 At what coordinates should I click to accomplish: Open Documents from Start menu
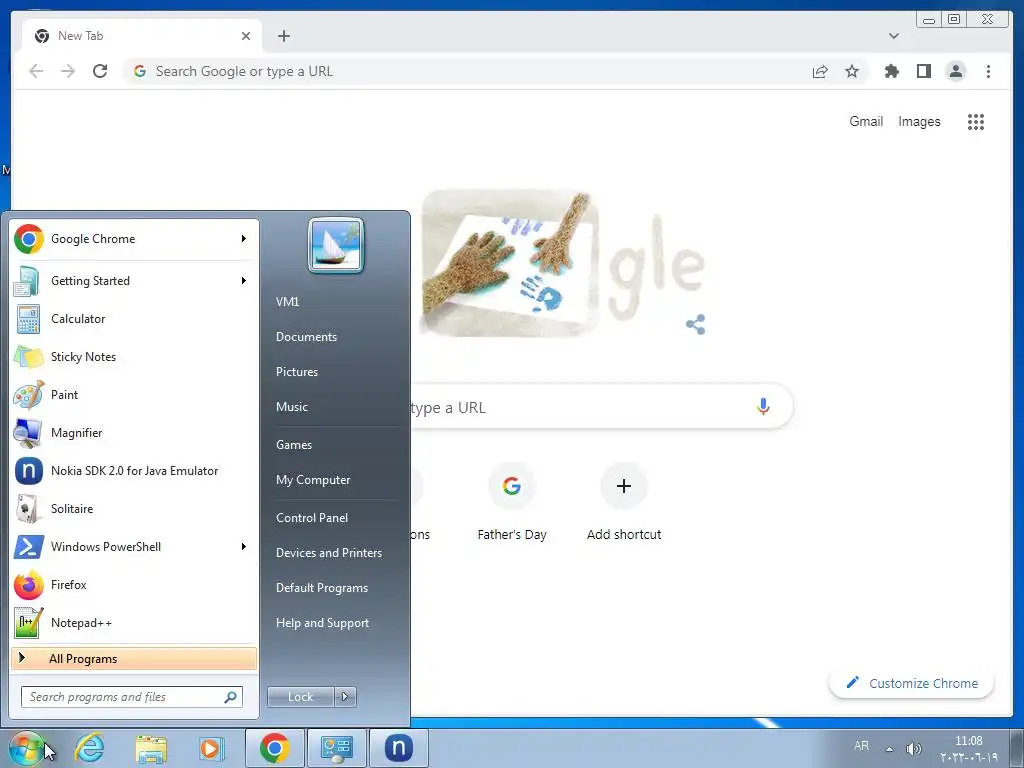tap(306, 337)
